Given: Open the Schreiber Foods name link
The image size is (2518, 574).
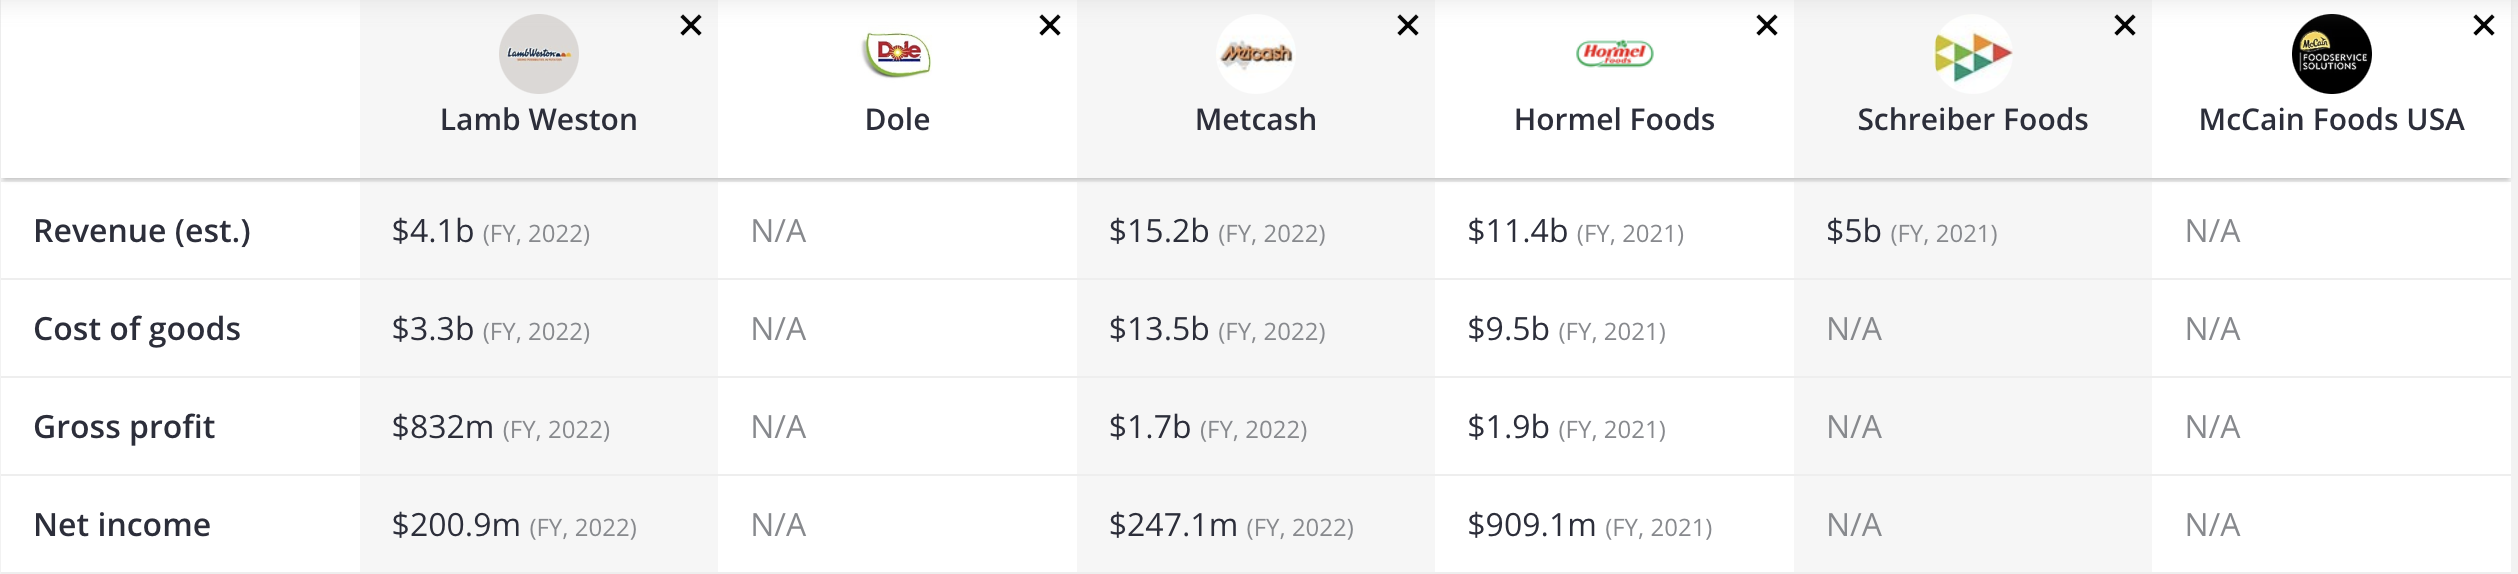Looking at the screenshot, I should tap(1972, 120).
